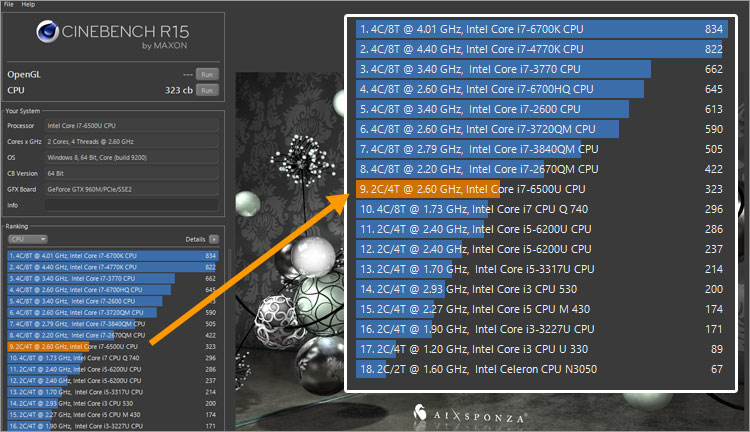Select the orange row 9 i7-6500U entry

coord(113,347)
